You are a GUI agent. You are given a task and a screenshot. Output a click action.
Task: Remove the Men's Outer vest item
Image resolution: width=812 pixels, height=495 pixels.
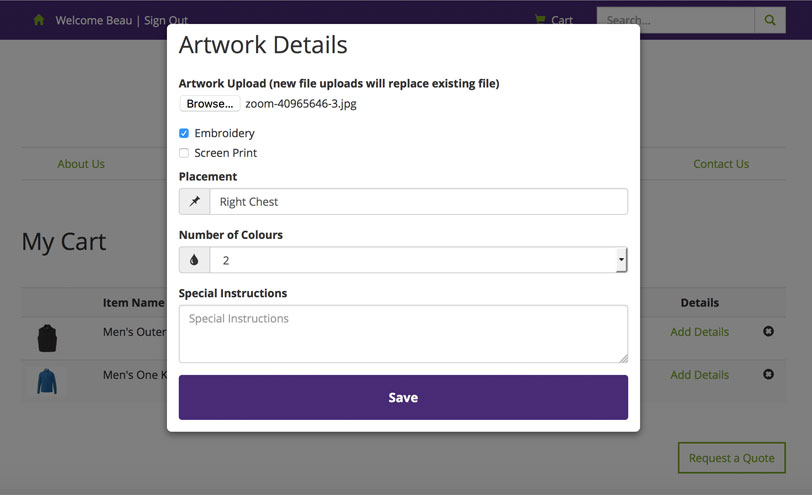pos(768,331)
